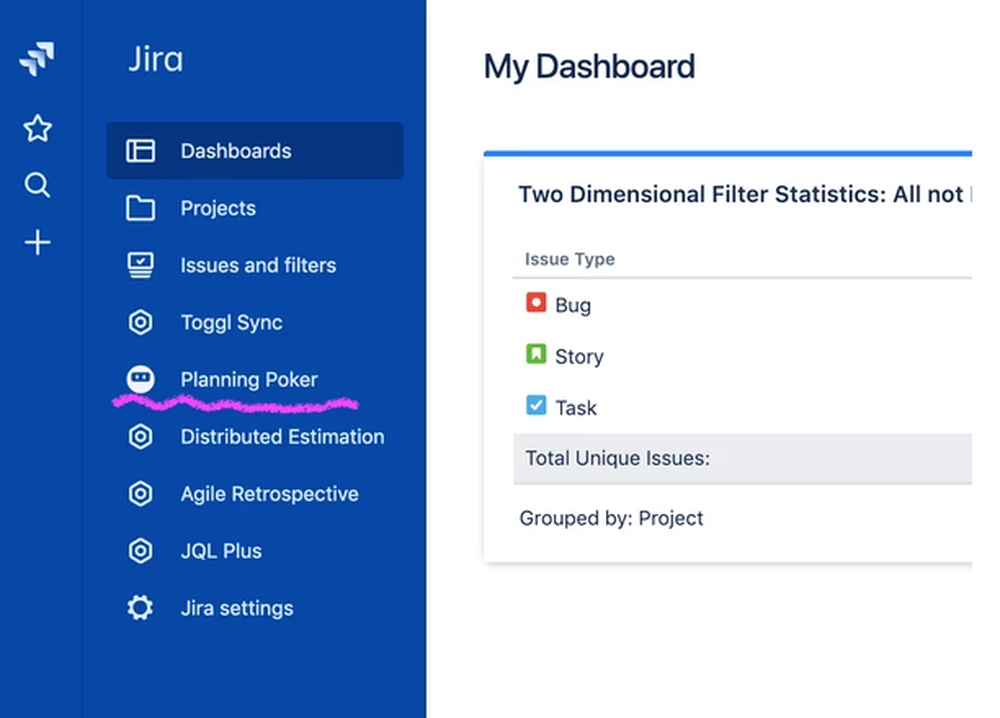Image resolution: width=1000 pixels, height=718 pixels.
Task: Click the Jira settings gear icon
Action: pos(140,608)
